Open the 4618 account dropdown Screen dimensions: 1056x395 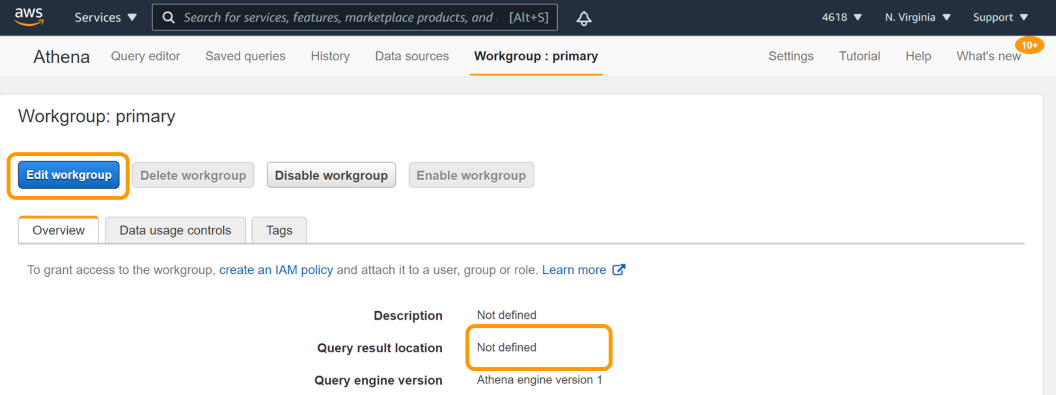pos(842,17)
